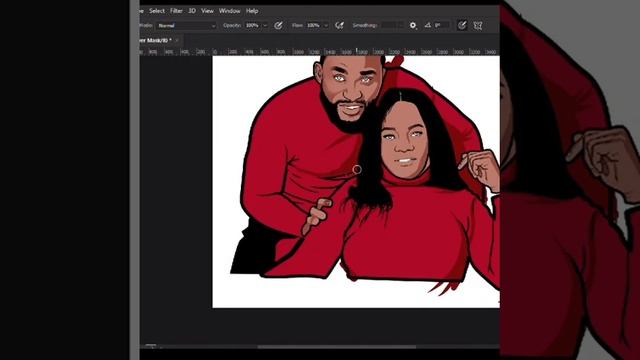Click the horizontal scrollbar below the canvas
The width and height of the screenshot is (640, 360).
click(337, 347)
